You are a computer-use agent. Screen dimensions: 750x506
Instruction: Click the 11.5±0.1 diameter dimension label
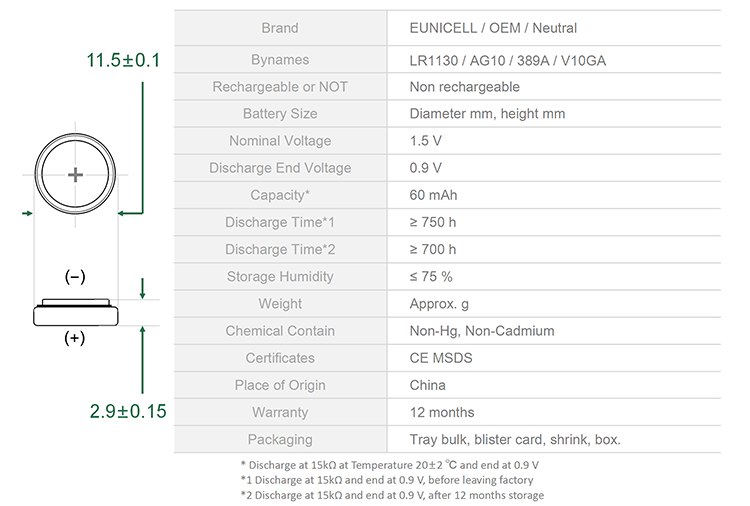coord(123,60)
